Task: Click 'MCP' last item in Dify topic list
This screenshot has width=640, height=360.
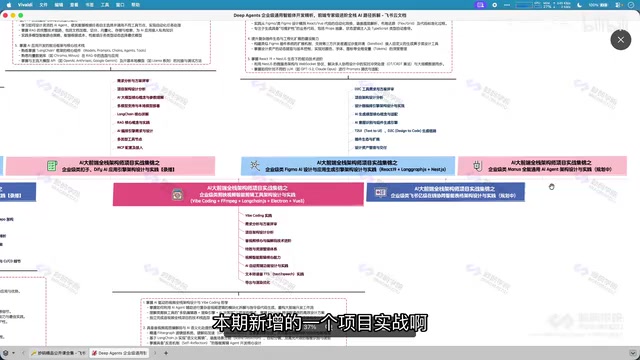Action: (130, 148)
